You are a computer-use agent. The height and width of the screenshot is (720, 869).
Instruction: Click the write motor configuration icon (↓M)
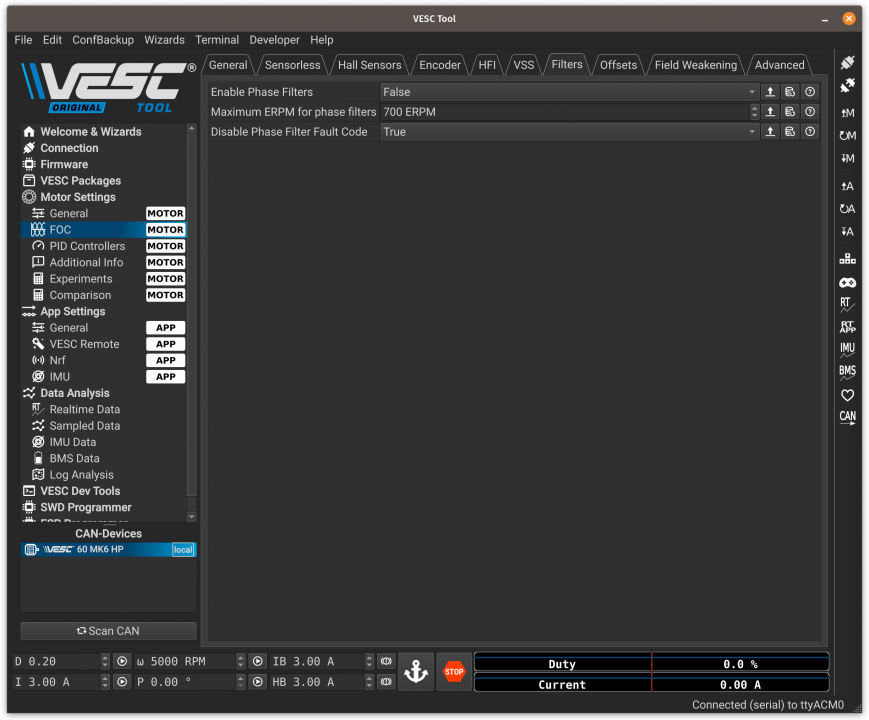[847, 159]
